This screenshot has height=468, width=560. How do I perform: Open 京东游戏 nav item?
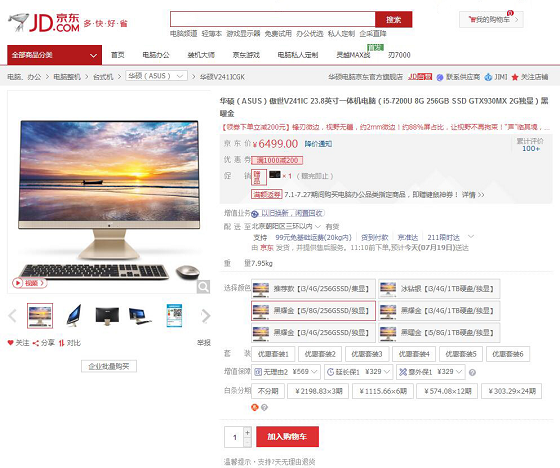pos(246,55)
